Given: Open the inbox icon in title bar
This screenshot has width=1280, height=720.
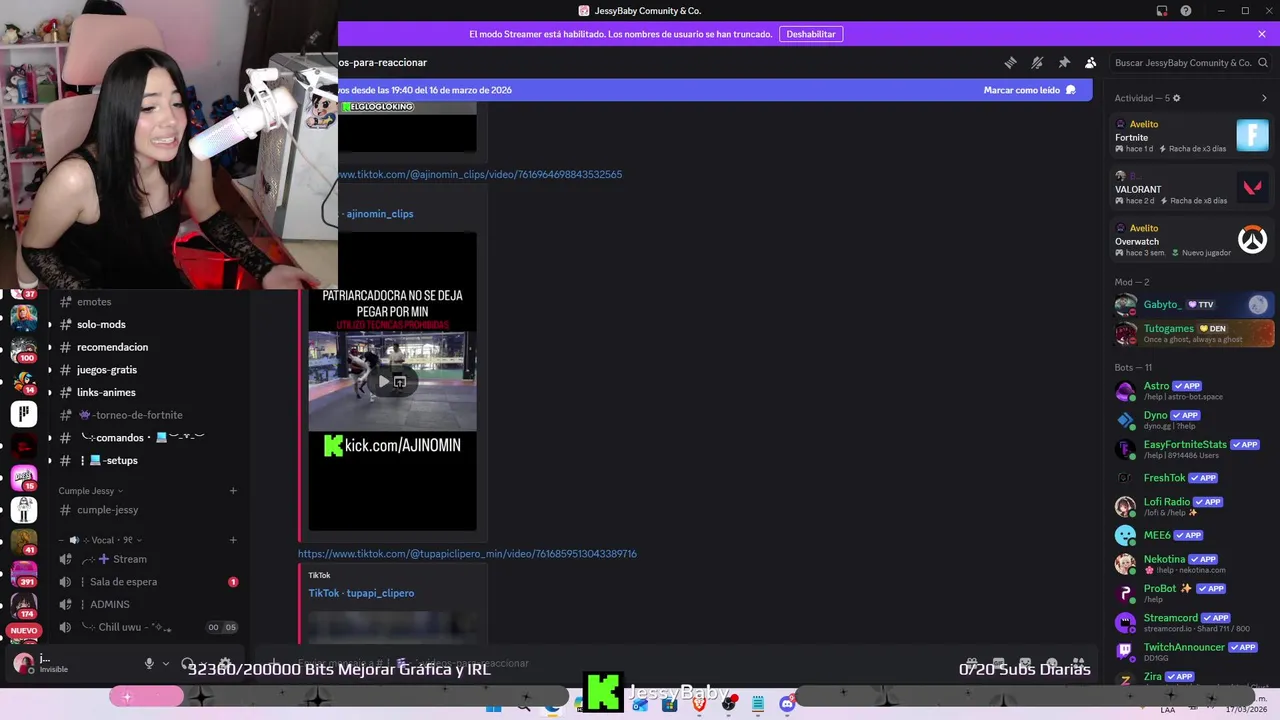Looking at the screenshot, I should point(1162,11).
